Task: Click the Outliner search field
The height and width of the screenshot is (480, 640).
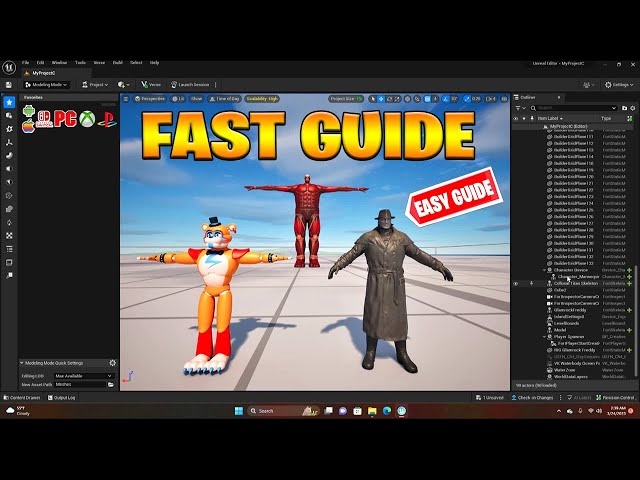Action: [573, 108]
